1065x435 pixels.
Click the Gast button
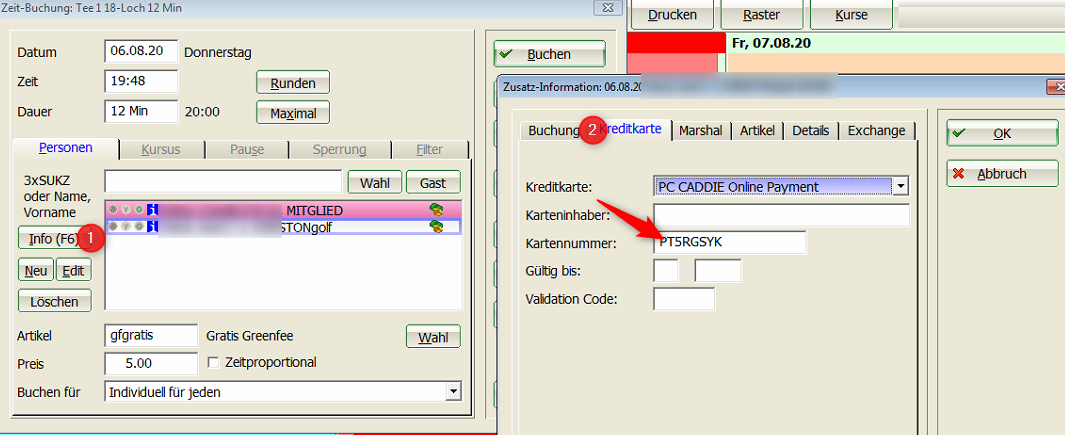pos(433,183)
